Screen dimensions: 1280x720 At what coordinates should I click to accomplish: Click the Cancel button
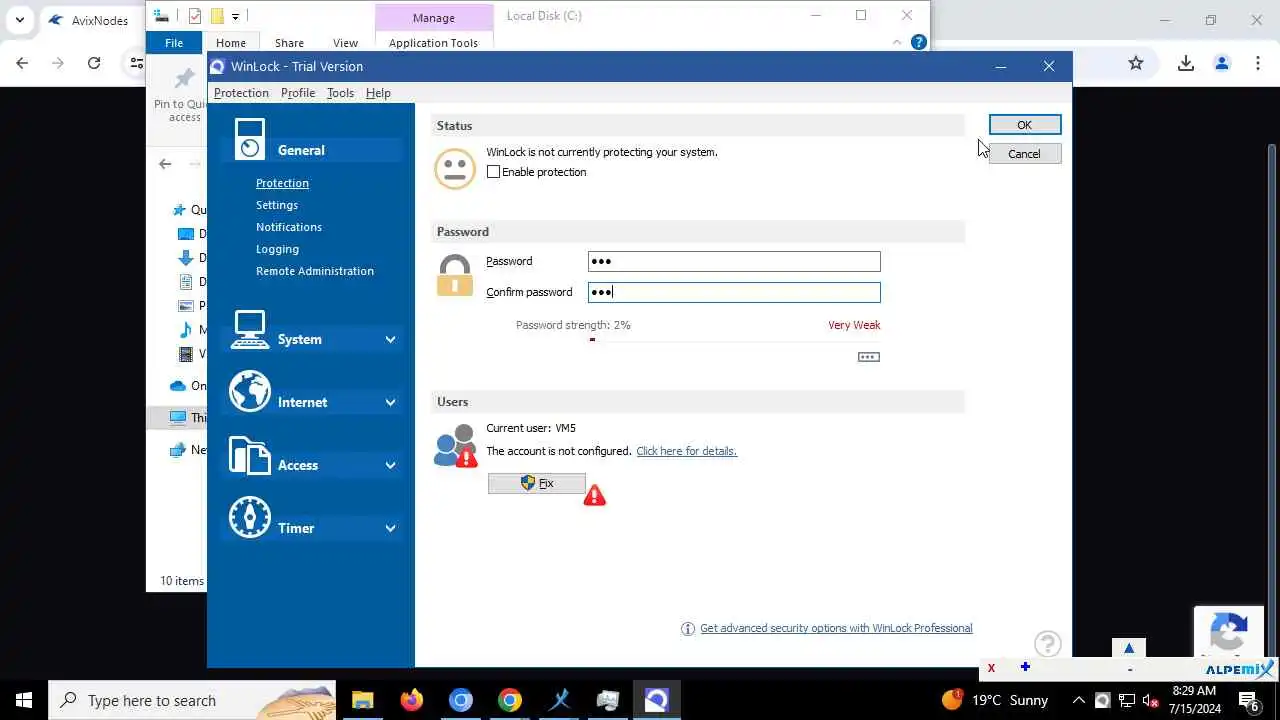click(x=1024, y=154)
